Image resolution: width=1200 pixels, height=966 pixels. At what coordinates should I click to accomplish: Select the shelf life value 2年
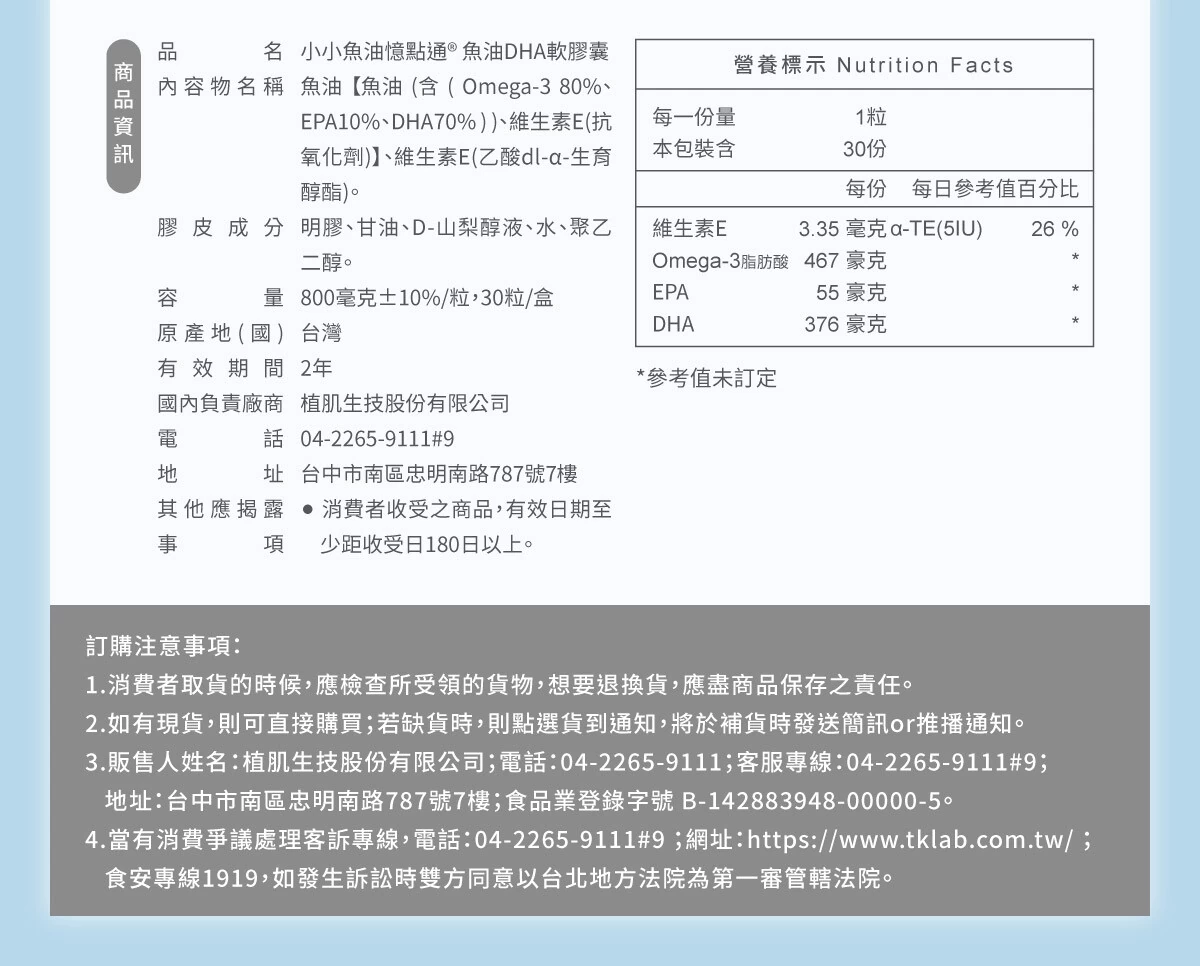click(316, 367)
